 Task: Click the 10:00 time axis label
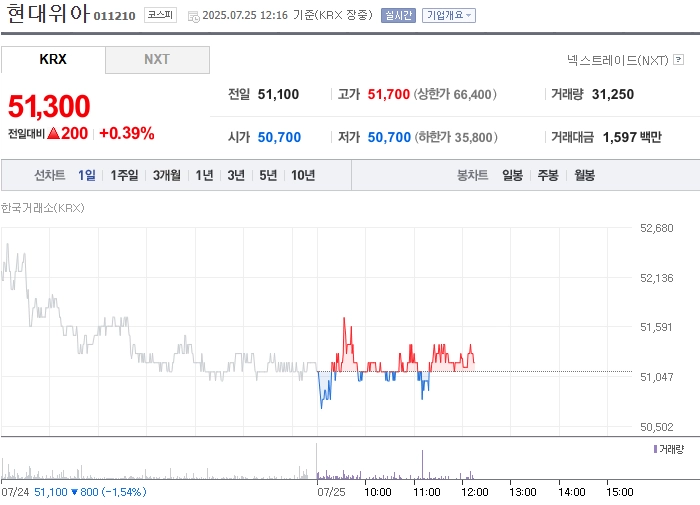coord(378,492)
